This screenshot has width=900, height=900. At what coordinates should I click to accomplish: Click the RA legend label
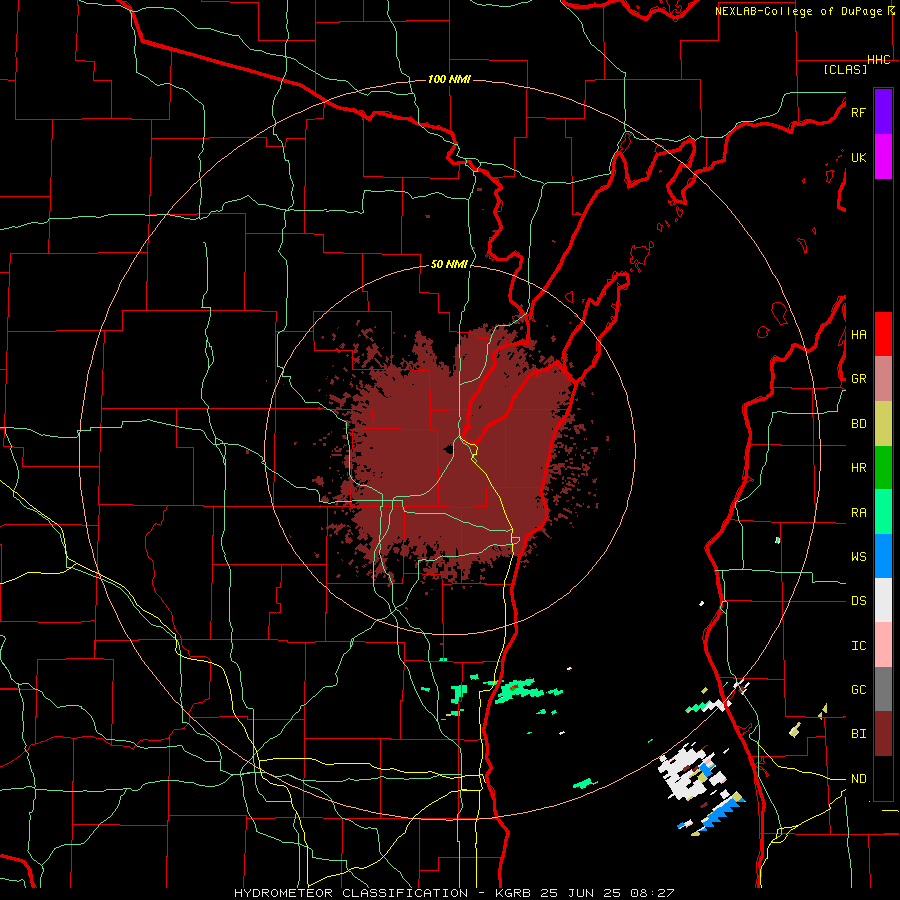pos(858,513)
